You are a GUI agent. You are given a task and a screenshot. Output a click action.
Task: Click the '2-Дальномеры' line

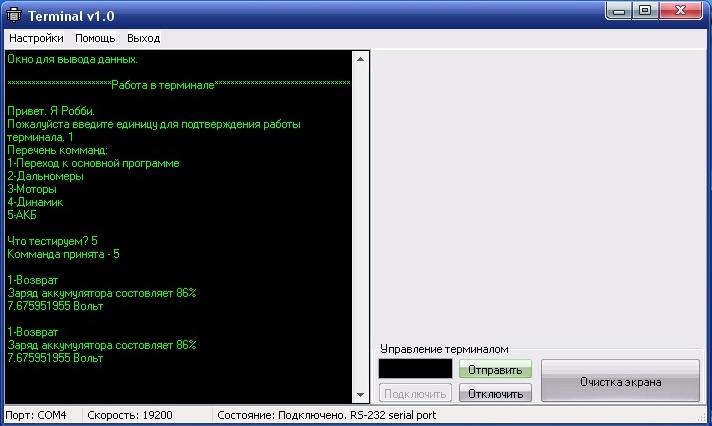tap(45, 176)
